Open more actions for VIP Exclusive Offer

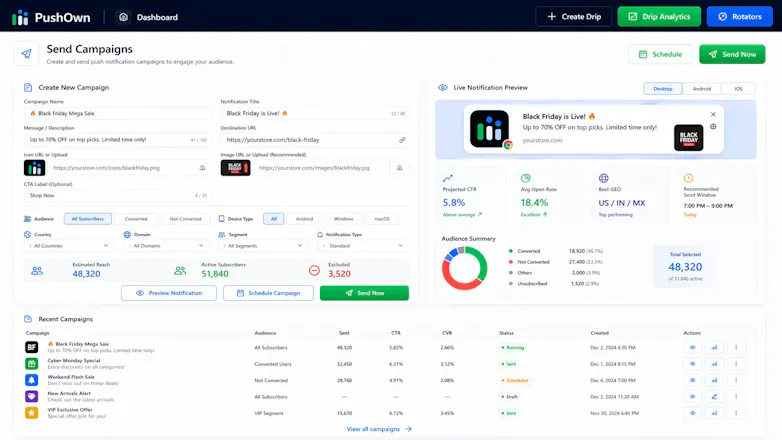click(x=736, y=413)
